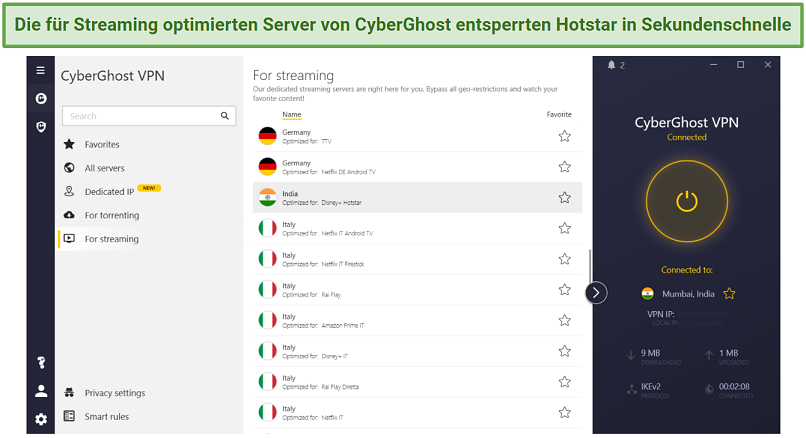This screenshot has height=438, width=806.
Task: Favorite the Italy Netflix IT Firestick star
Action: click(564, 259)
